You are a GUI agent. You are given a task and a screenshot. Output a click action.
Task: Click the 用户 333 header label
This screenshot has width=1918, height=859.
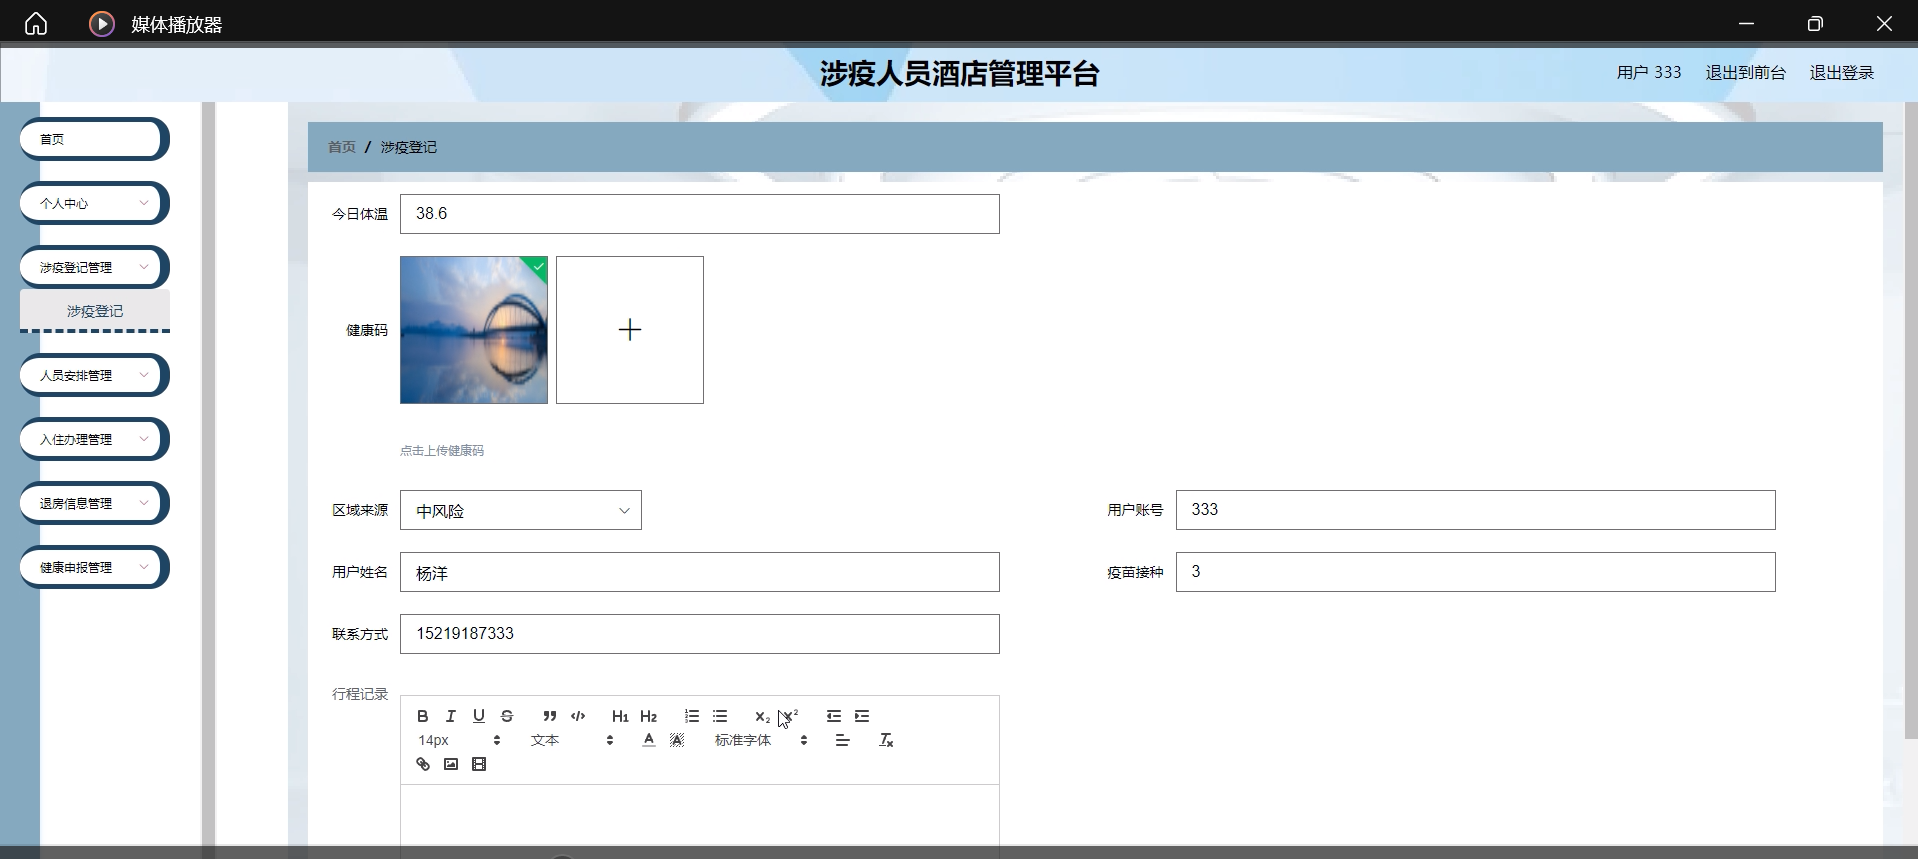(x=1649, y=72)
